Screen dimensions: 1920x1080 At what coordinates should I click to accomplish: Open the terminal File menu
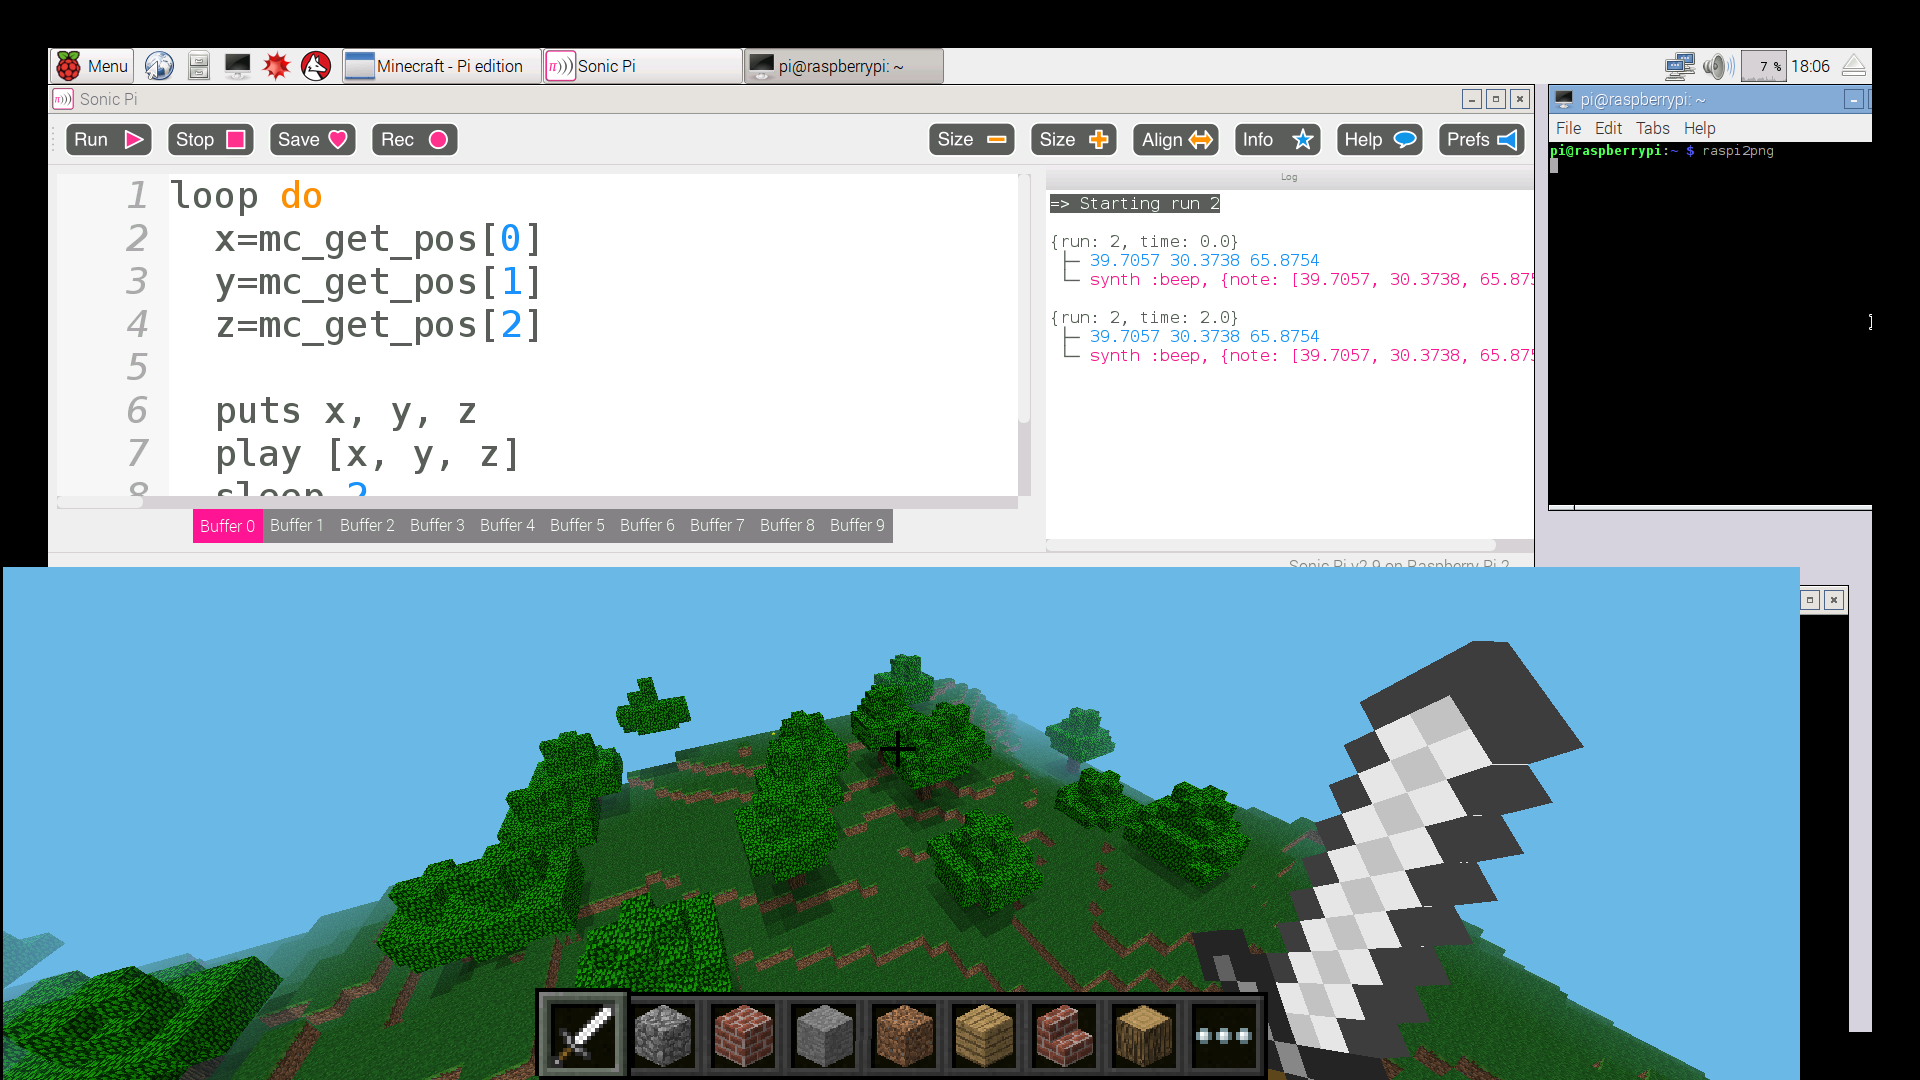click(x=1568, y=128)
